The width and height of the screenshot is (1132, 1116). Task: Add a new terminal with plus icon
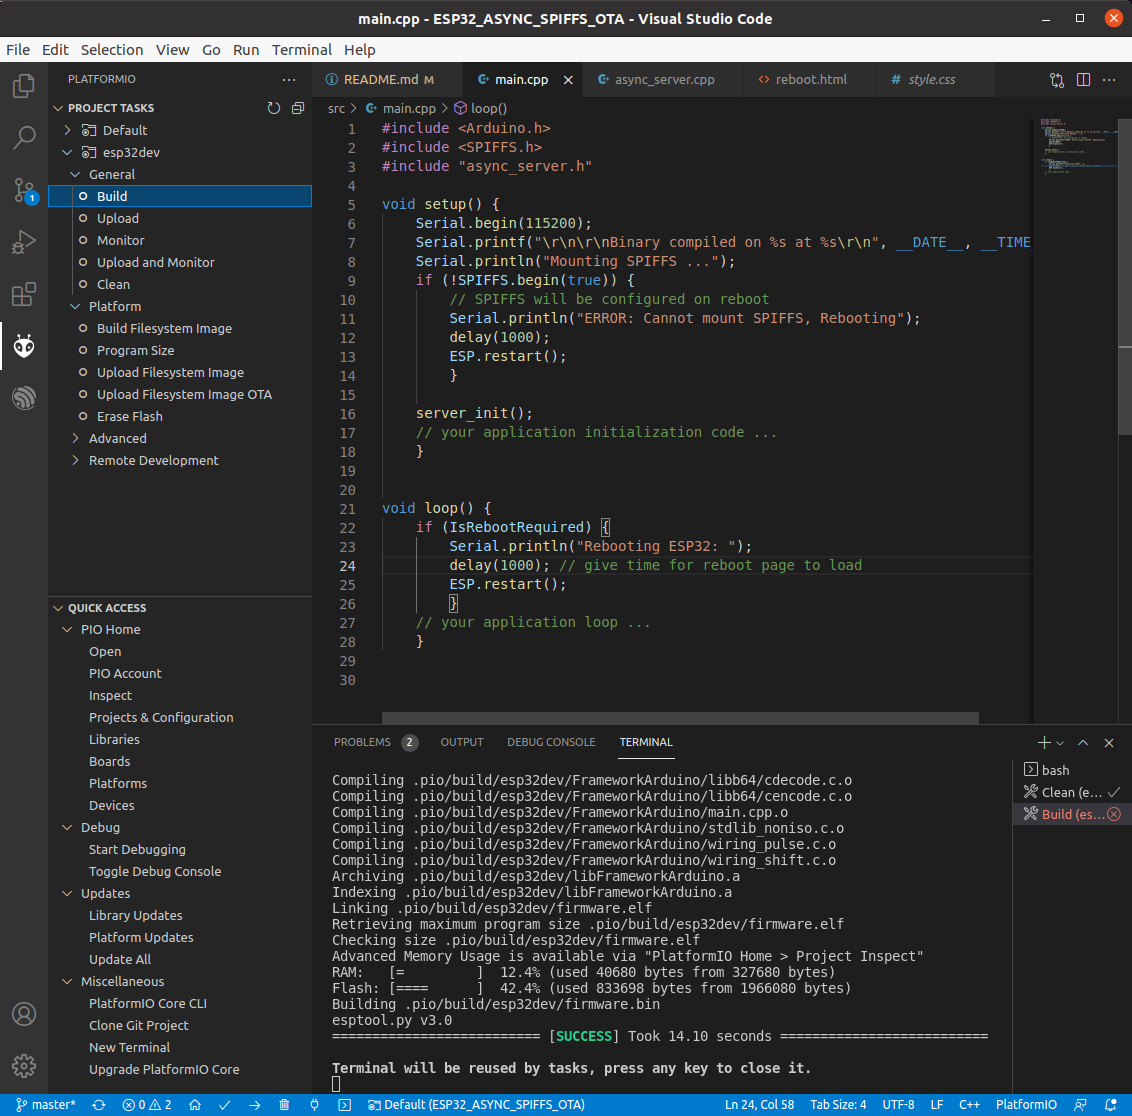point(1043,742)
